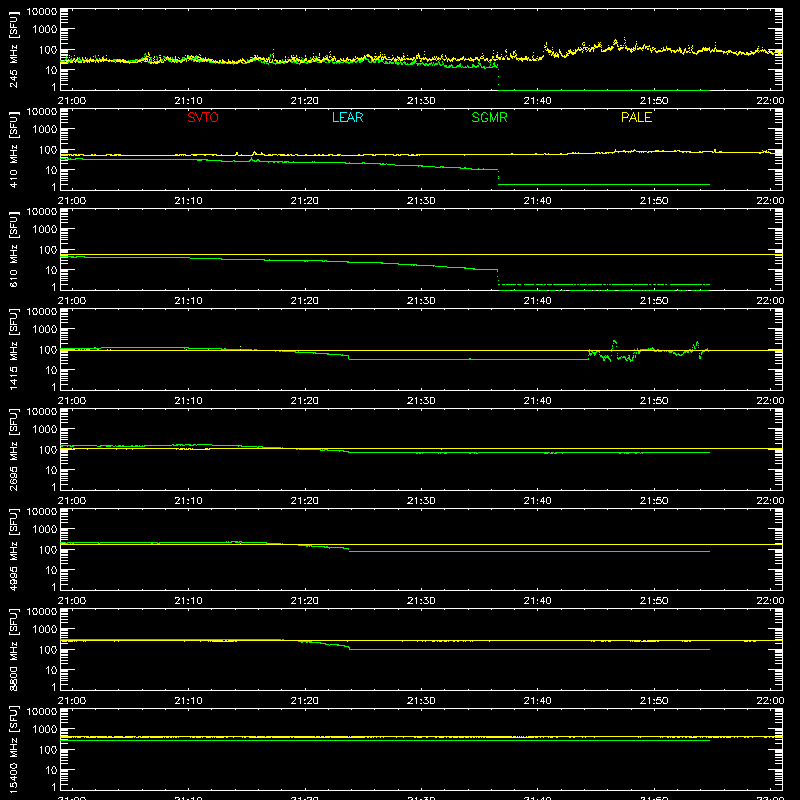Click the 100 y-axis label of 610 MHz panel
Image resolution: width=800 pixels, height=800 pixels.
pyautogui.click(x=48, y=250)
